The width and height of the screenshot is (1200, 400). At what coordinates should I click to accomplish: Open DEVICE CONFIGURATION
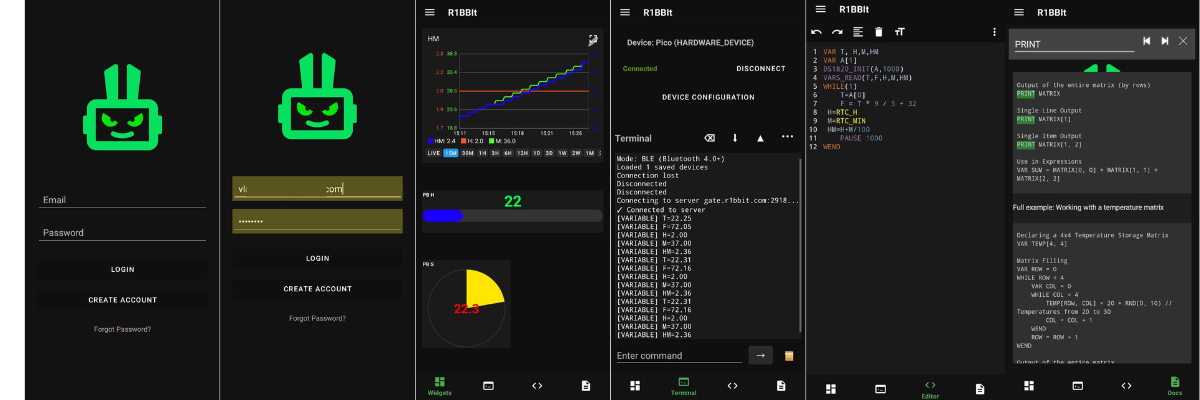(708, 97)
